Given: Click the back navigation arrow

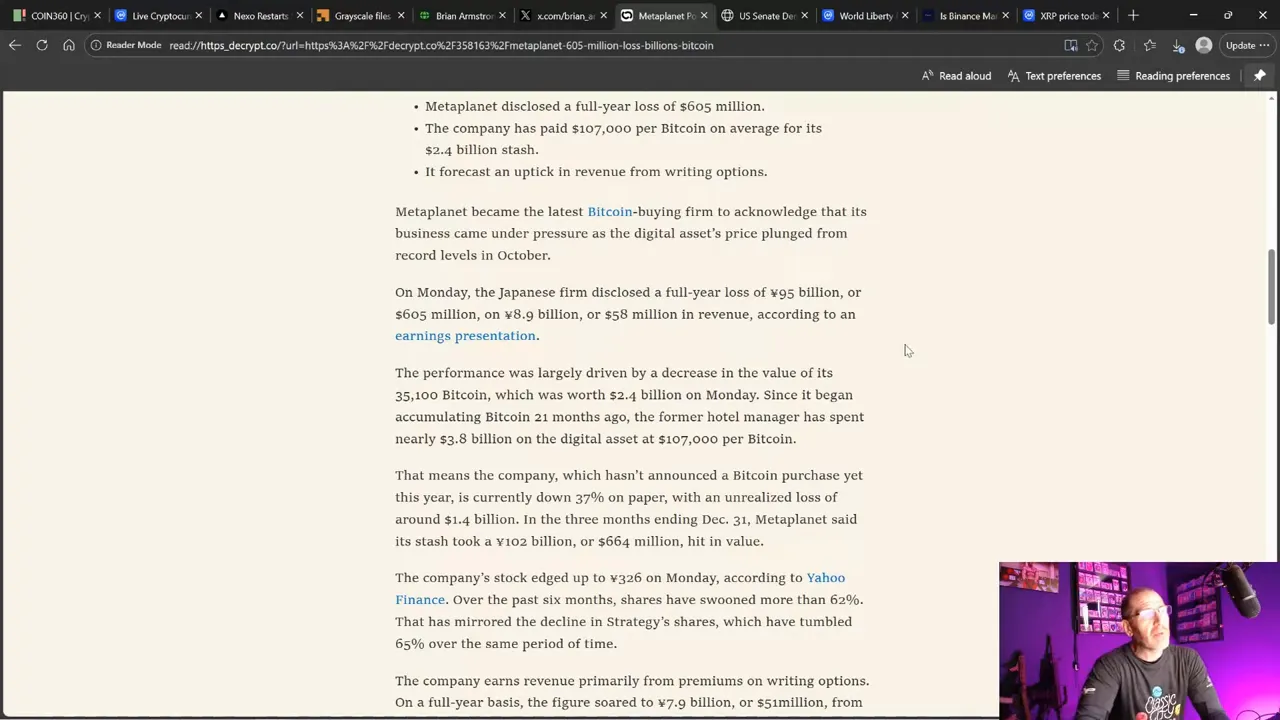Looking at the screenshot, I should click(x=15, y=45).
